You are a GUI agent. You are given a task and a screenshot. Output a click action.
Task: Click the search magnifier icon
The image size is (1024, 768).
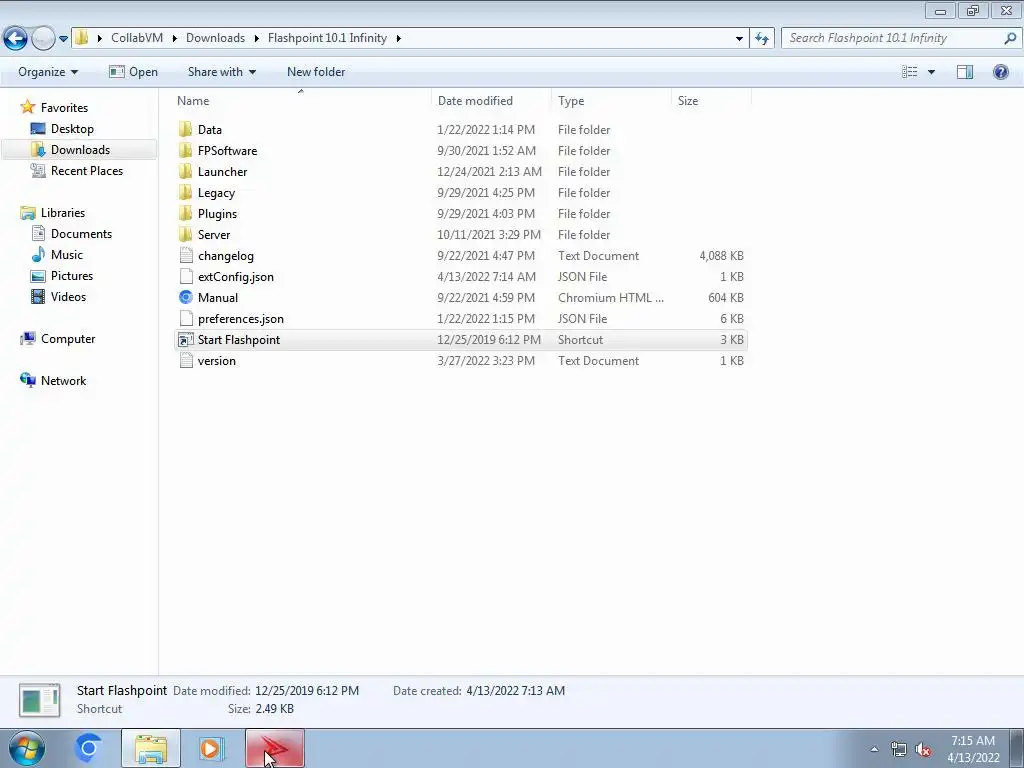pyautogui.click(x=1010, y=38)
